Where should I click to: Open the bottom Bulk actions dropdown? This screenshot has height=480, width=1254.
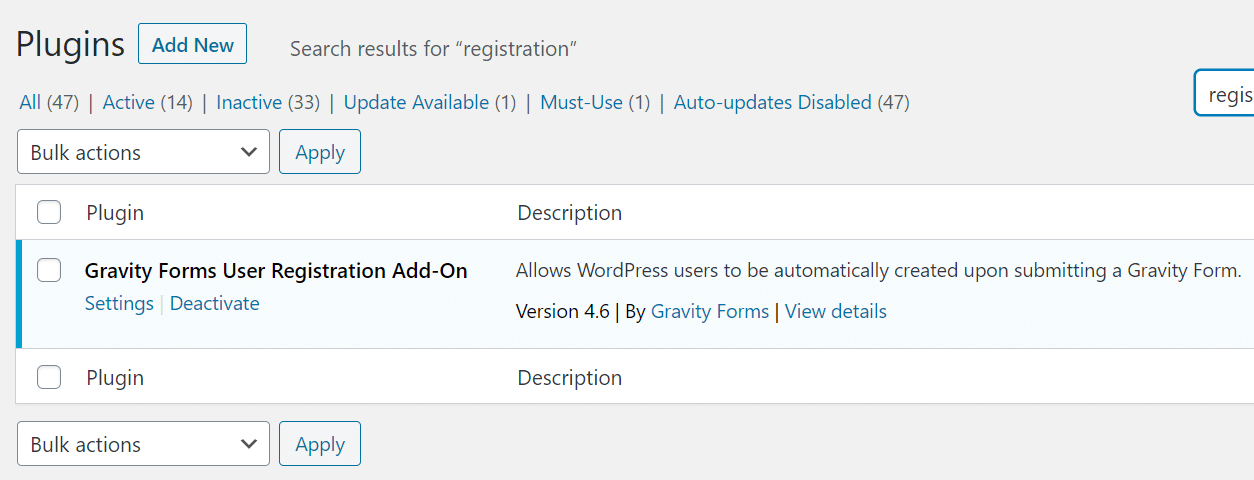[143, 445]
